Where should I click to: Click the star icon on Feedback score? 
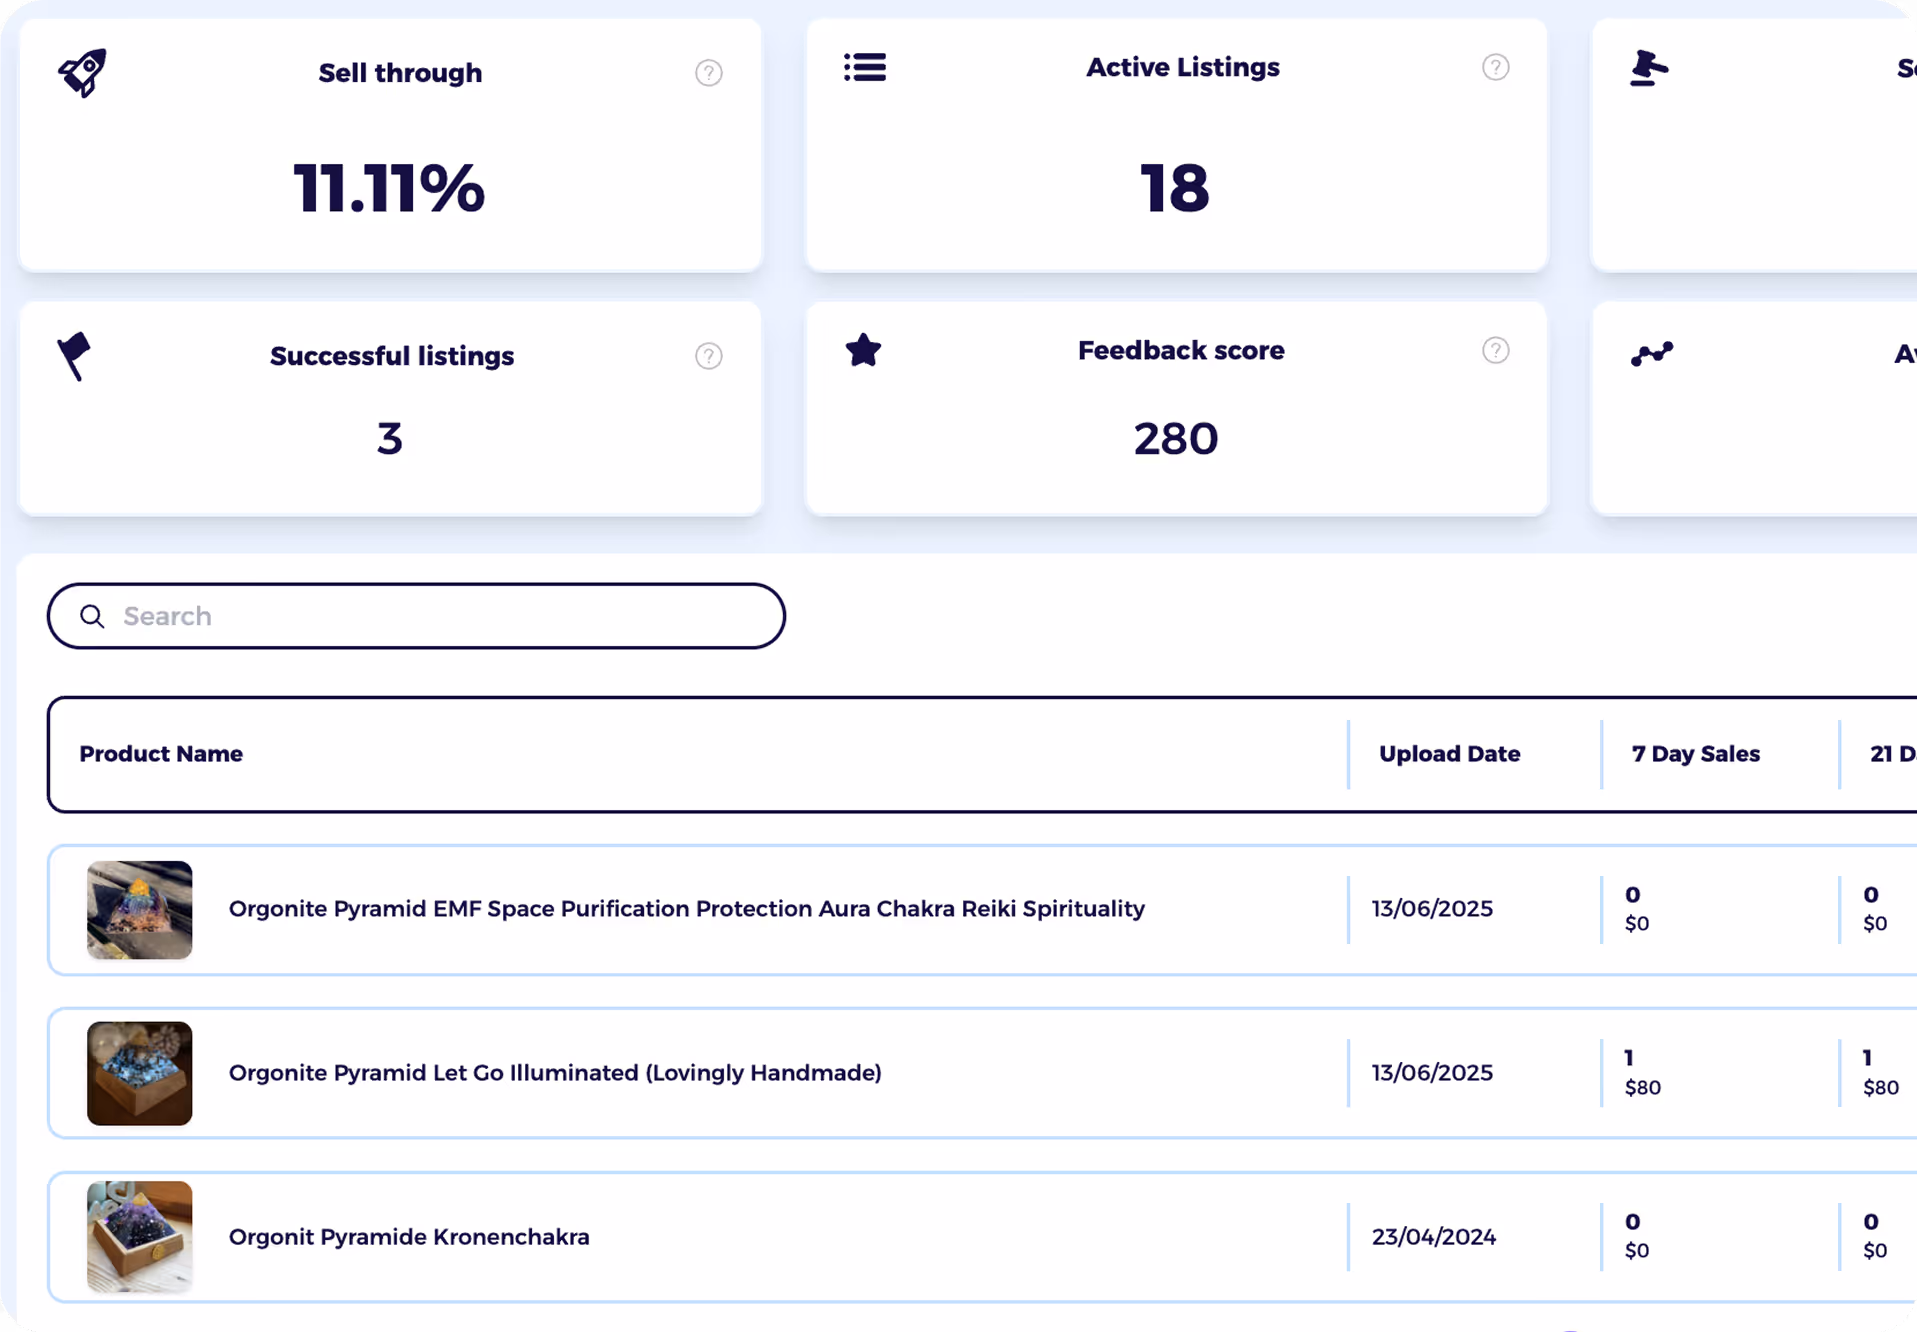point(863,350)
